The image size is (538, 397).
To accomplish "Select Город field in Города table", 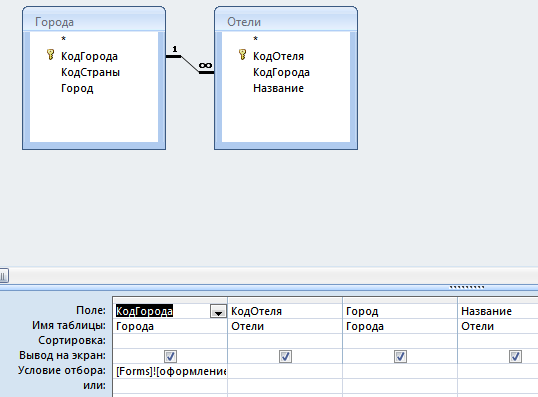I will (77, 89).
